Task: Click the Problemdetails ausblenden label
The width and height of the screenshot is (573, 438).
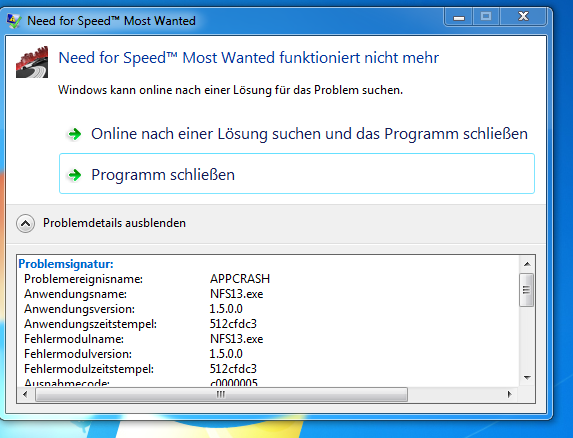Action: coord(114,223)
